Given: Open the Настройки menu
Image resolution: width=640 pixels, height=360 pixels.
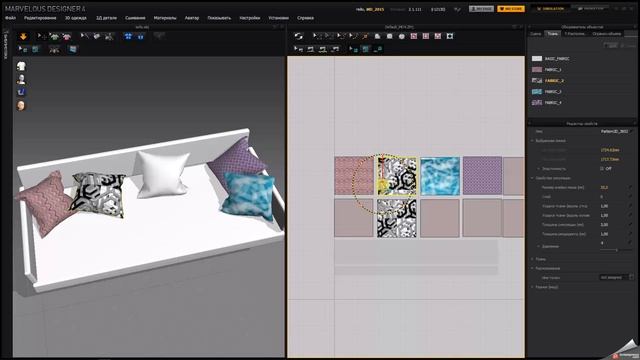Looking at the screenshot, I should pos(250,18).
